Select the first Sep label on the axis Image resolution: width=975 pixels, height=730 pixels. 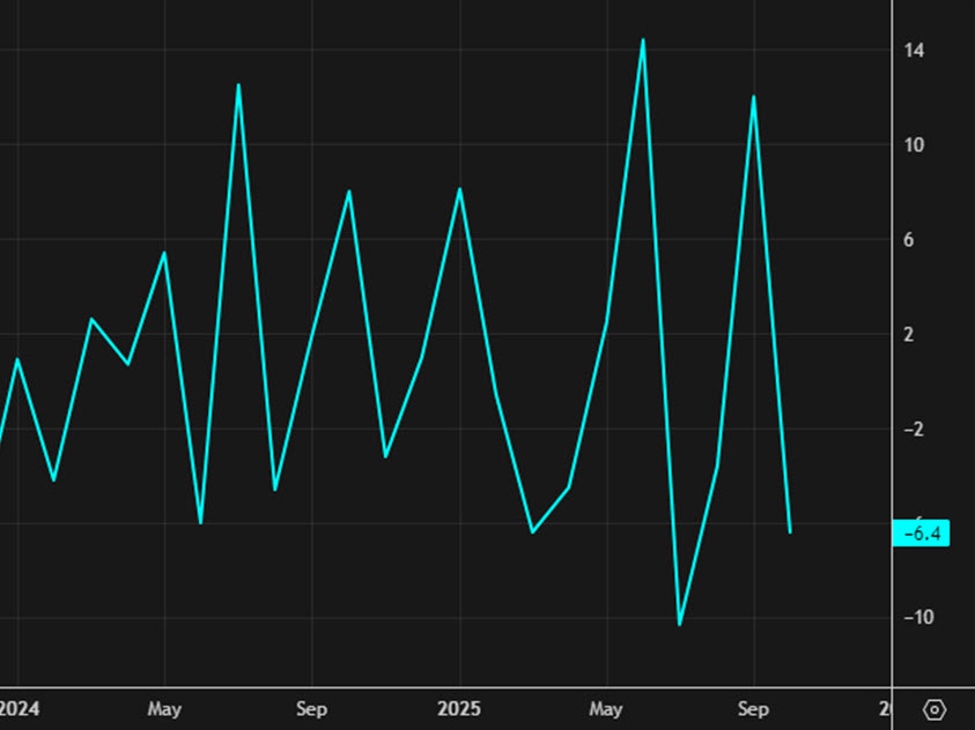[312, 708]
